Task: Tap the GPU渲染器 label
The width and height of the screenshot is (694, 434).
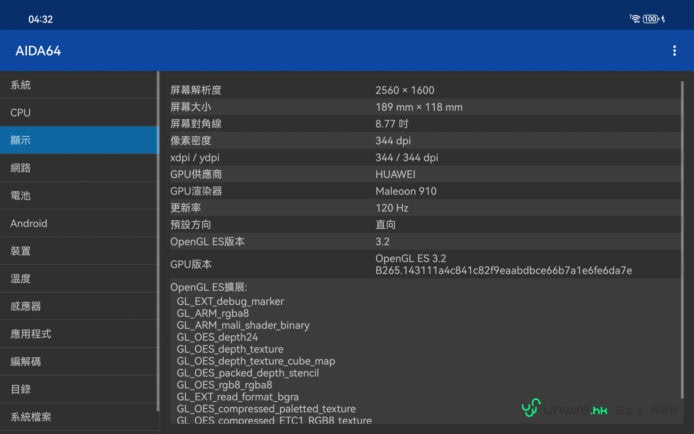Action: pyautogui.click(x=196, y=191)
